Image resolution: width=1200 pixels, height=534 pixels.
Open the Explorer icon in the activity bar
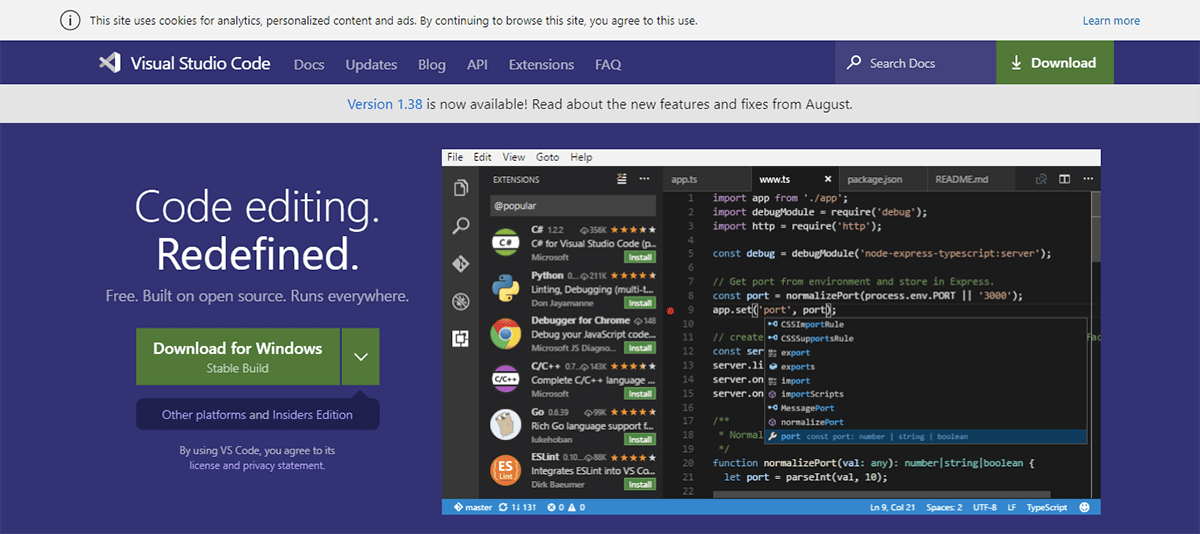(x=461, y=188)
